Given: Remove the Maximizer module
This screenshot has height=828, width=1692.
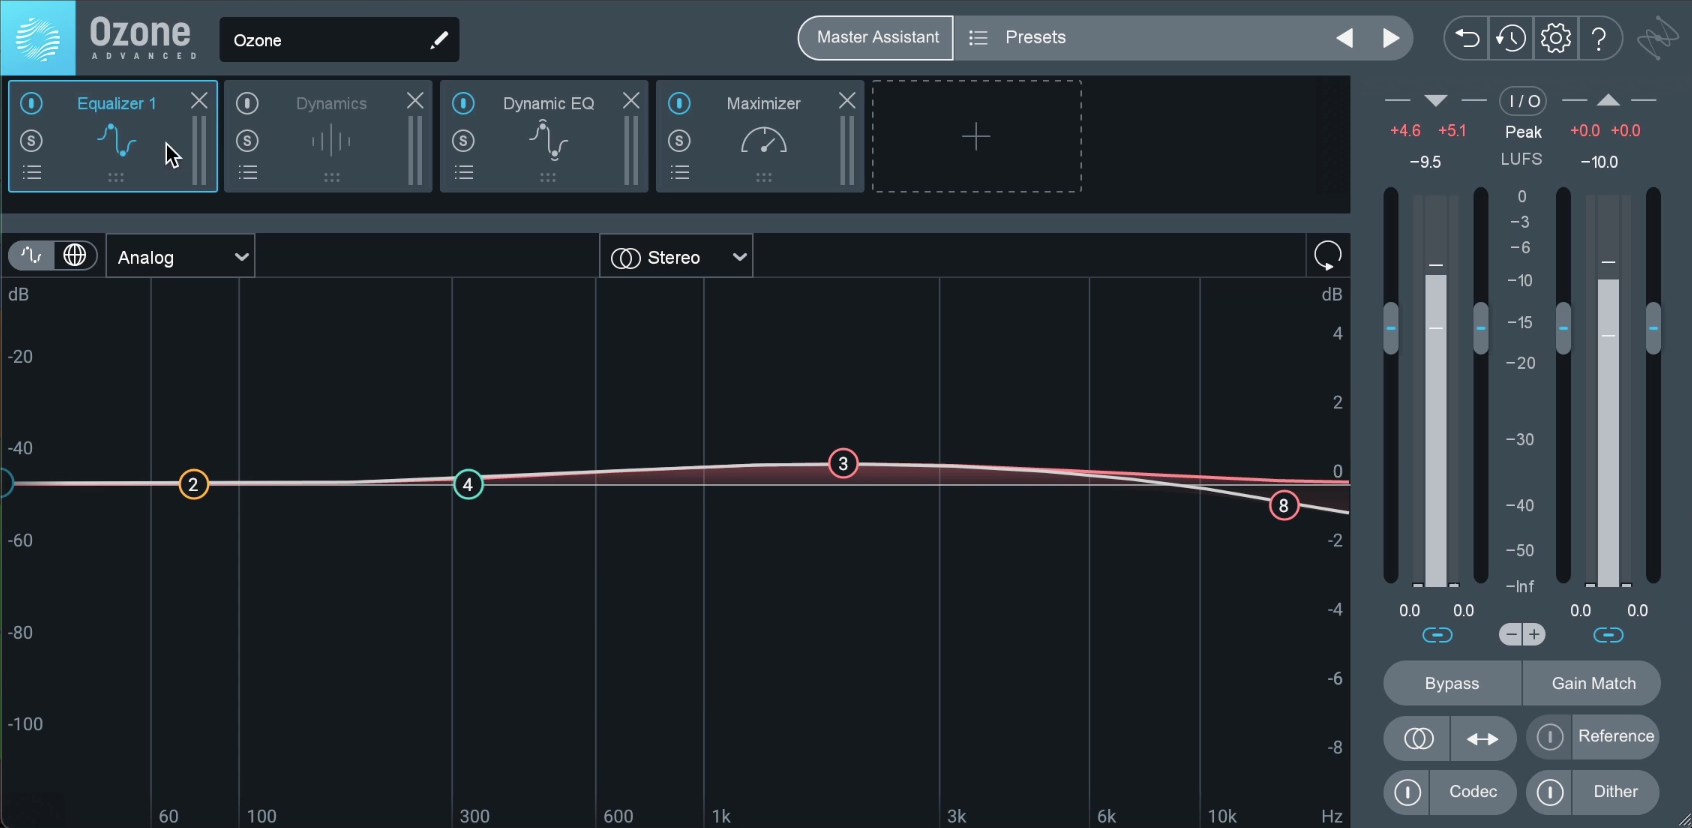Looking at the screenshot, I should [x=847, y=101].
